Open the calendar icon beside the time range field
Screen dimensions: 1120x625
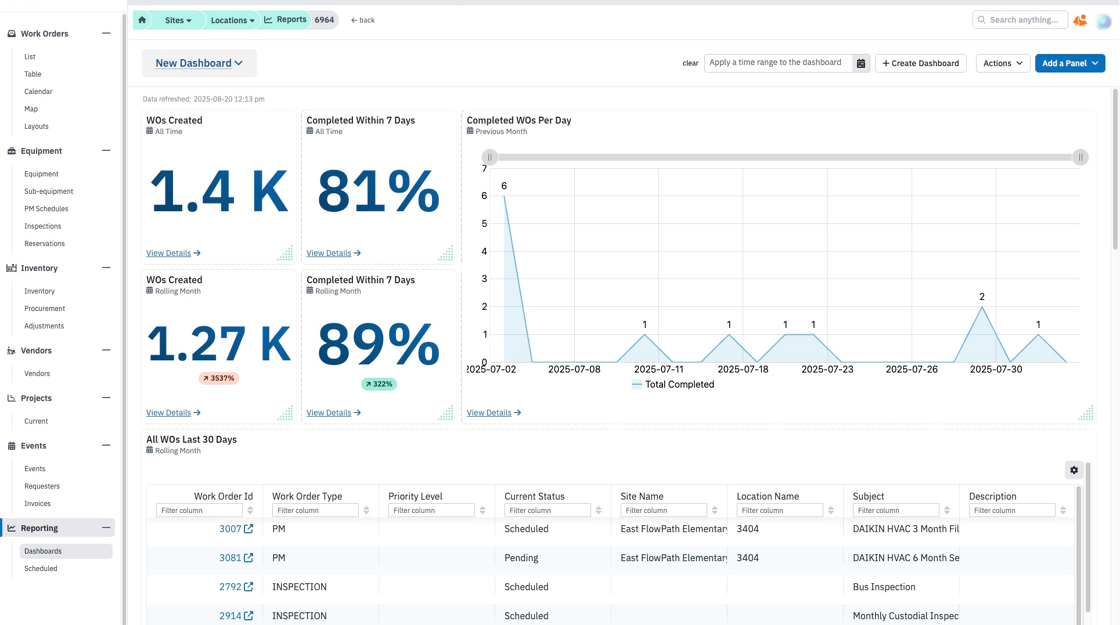pyautogui.click(x=861, y=64)
